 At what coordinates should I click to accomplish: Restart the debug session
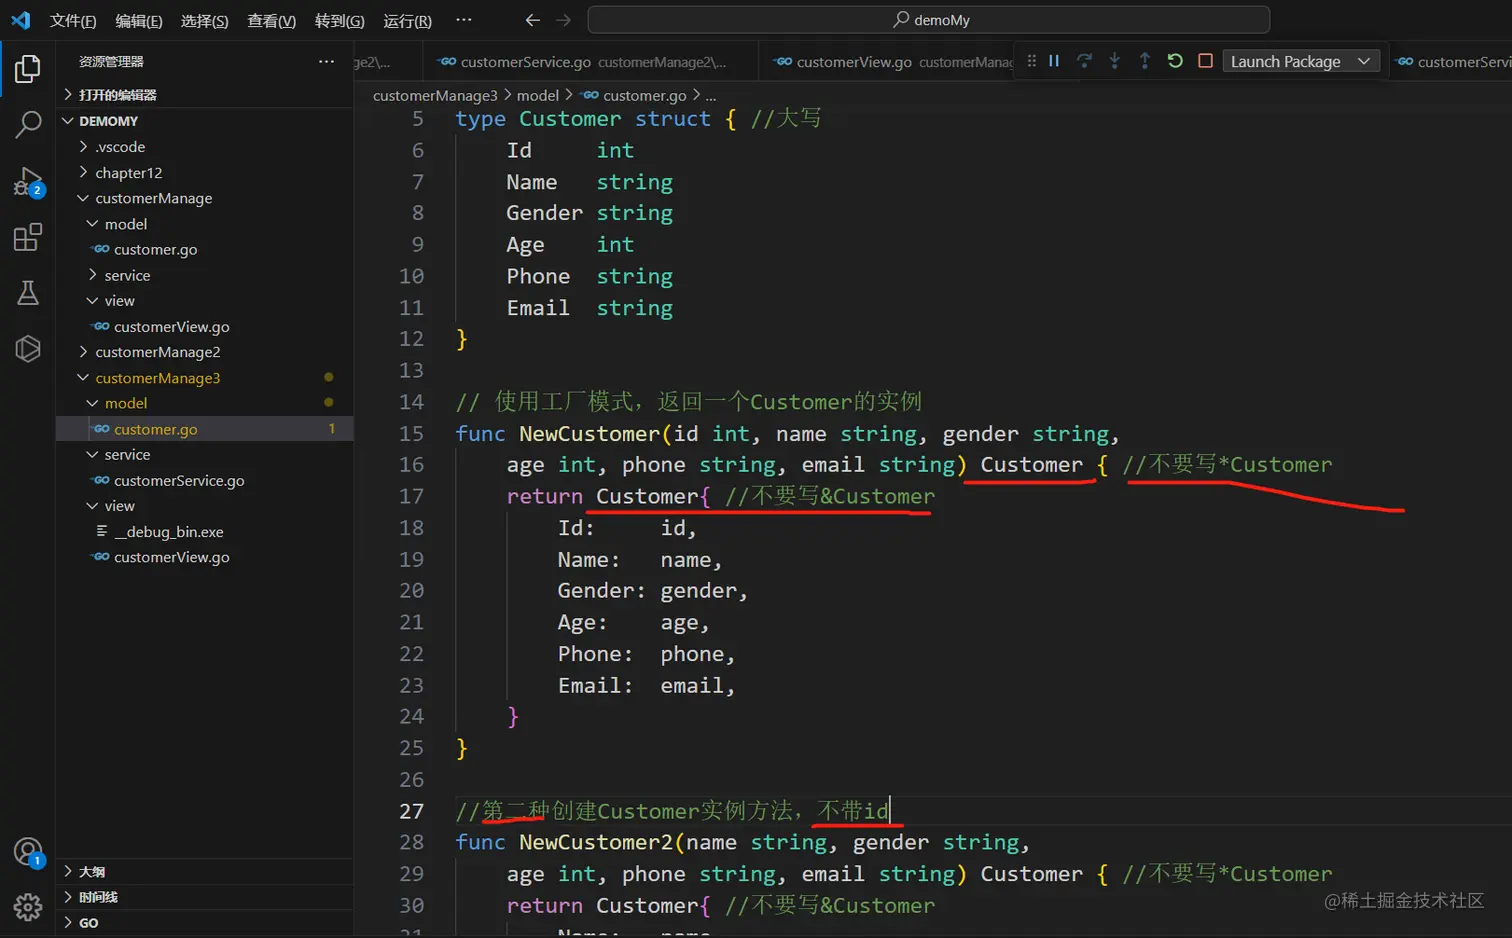[1175, 61]
